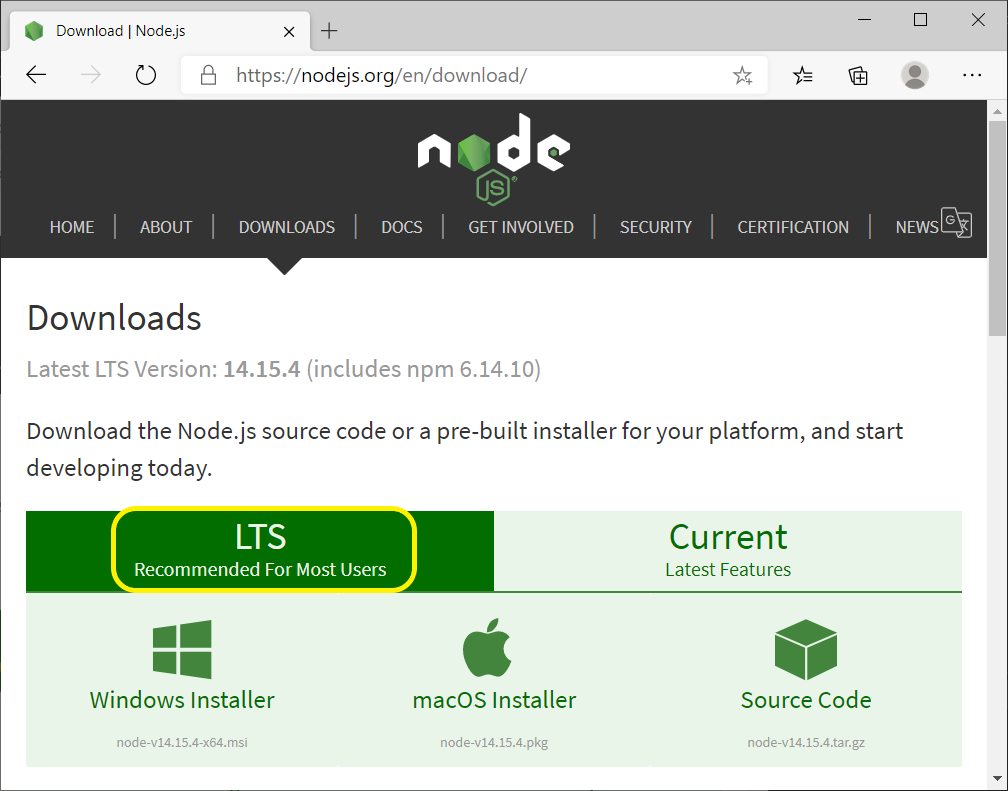Click the node-v14.15.4.pkg filename
Image resolution: width=1008 pixels, height=791 pixels.
tap(494, 743)
